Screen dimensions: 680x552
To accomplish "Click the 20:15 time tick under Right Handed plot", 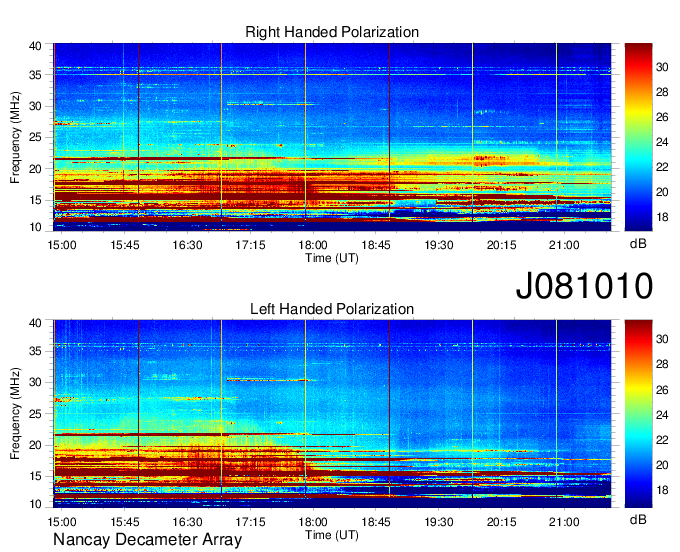I will pyautogui.click(x=501, y=245).
